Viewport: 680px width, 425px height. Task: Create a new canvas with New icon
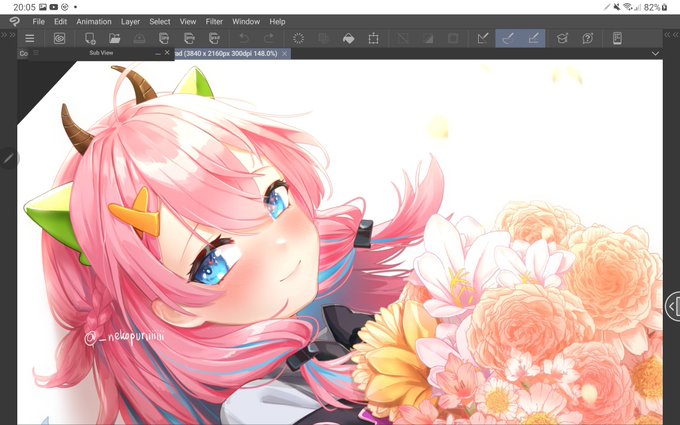90,39
